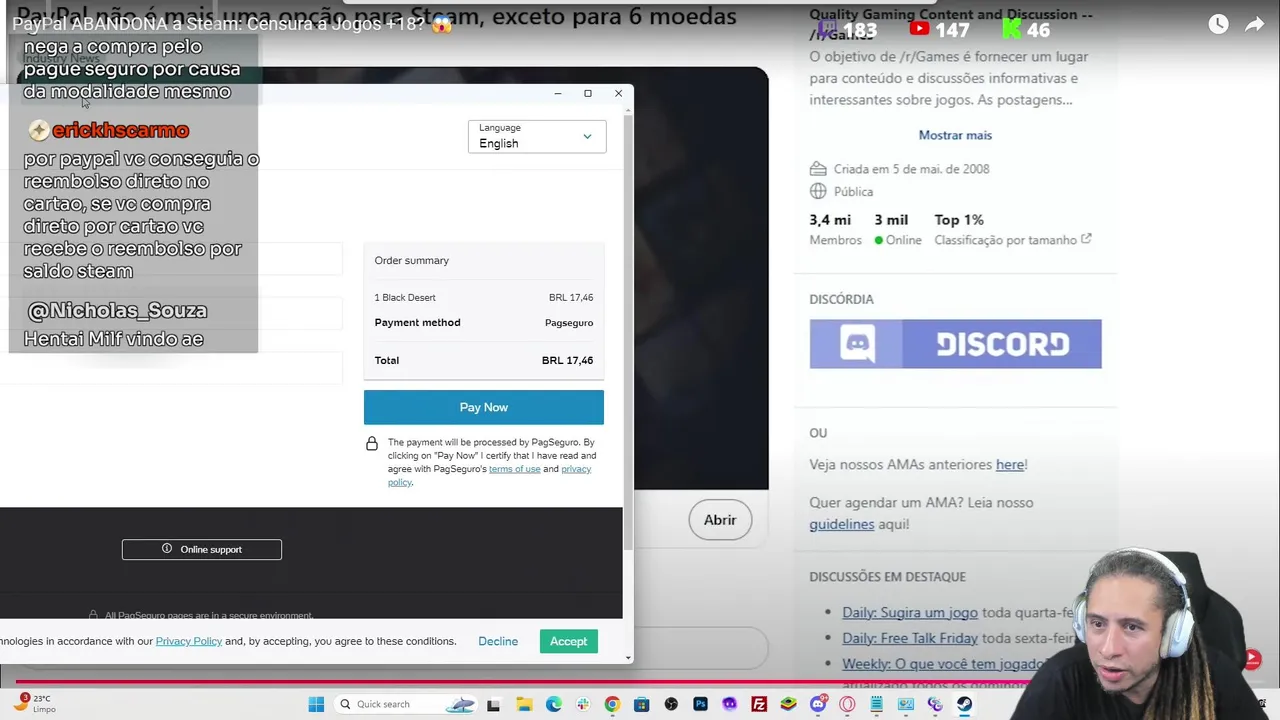Expand description with Mostrar mais
Screen dimensions: 1280x720
pos(955,135)
